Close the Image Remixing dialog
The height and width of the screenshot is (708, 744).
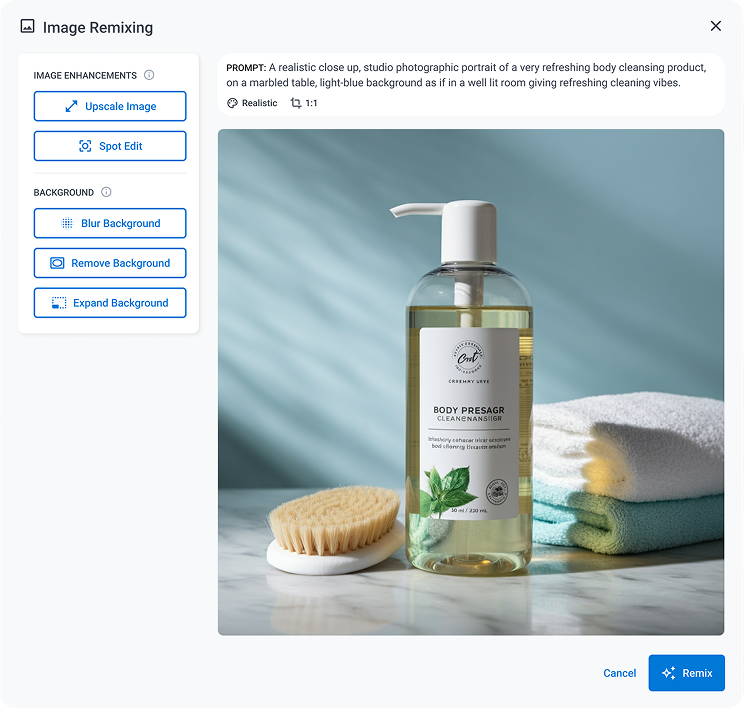coord(715,26)
